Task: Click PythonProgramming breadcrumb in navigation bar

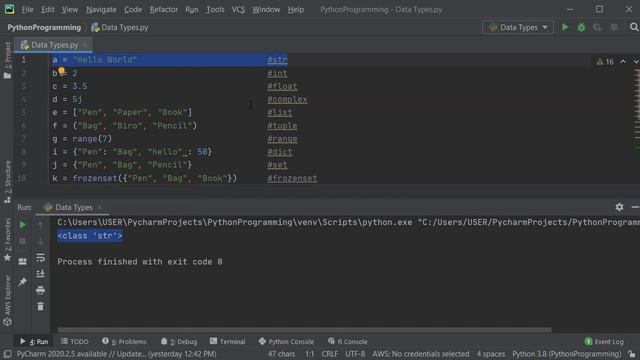Action: pyautogui.click(x=44, y=27)
